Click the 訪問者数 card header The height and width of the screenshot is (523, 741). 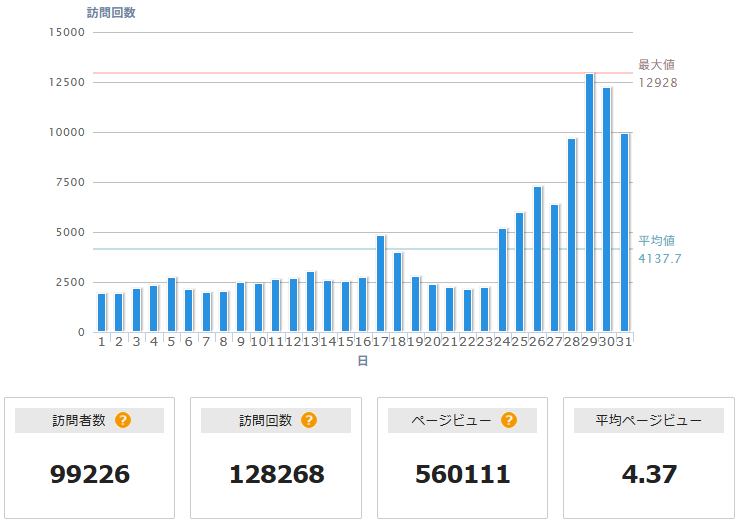click(x=90, y=421)
